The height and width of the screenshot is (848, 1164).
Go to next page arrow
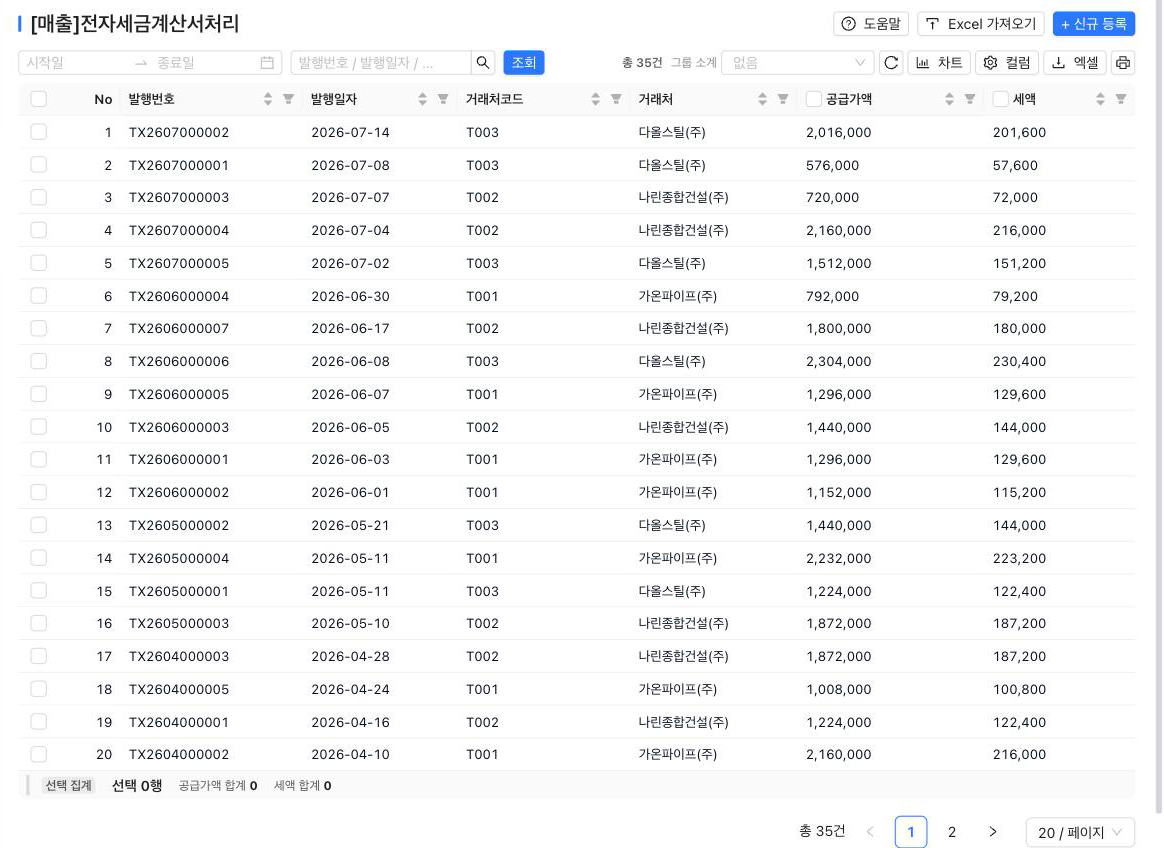[993, 832]
